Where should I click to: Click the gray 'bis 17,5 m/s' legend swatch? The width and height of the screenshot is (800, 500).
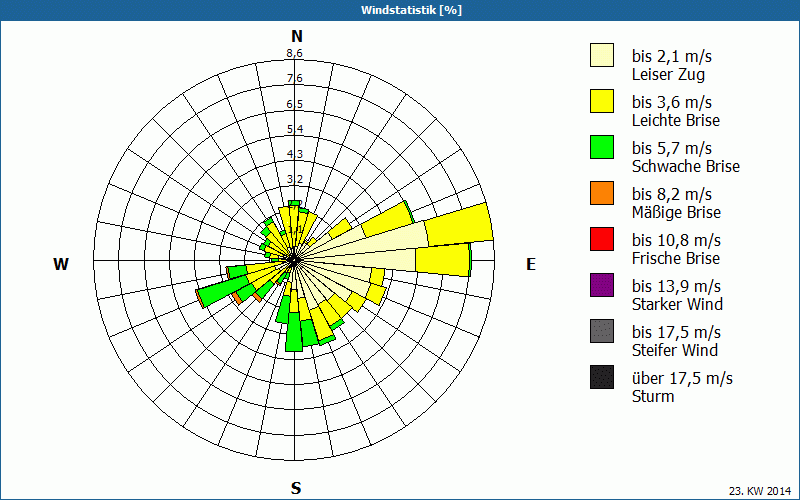coord(602,331)
